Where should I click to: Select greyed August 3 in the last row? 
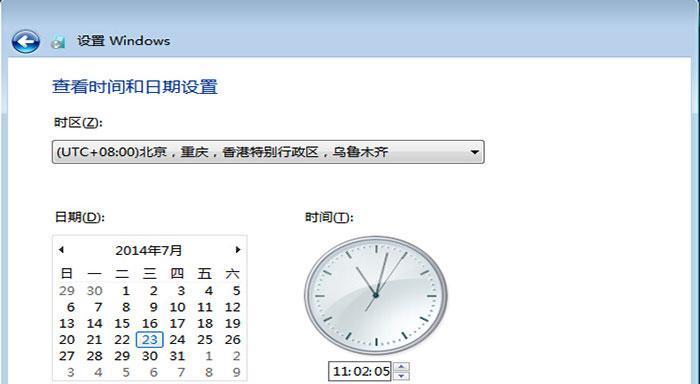(71, 372)
